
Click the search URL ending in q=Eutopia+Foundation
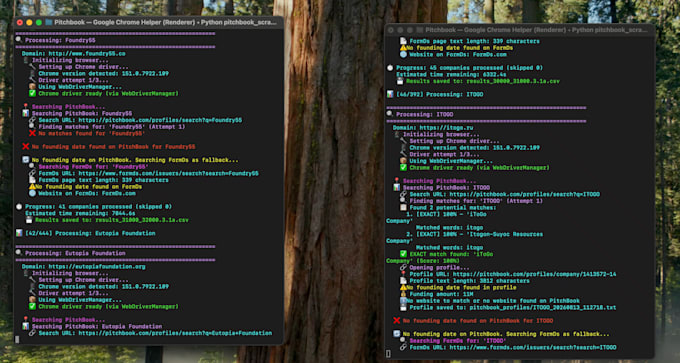(175, 334)
